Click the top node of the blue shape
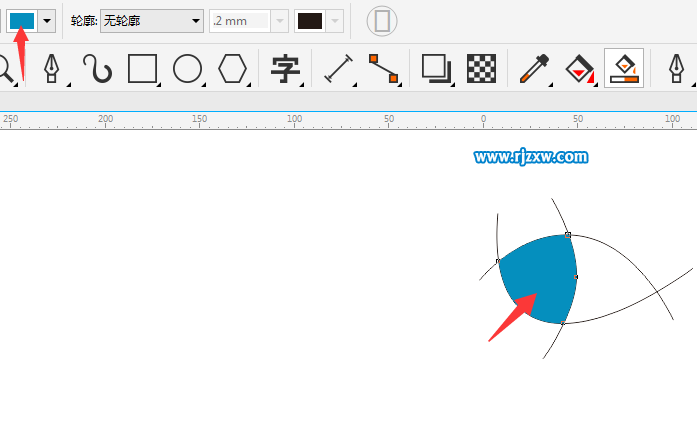Screen dimensions: 697x432 pyautogui.click(x=568, y=235)
